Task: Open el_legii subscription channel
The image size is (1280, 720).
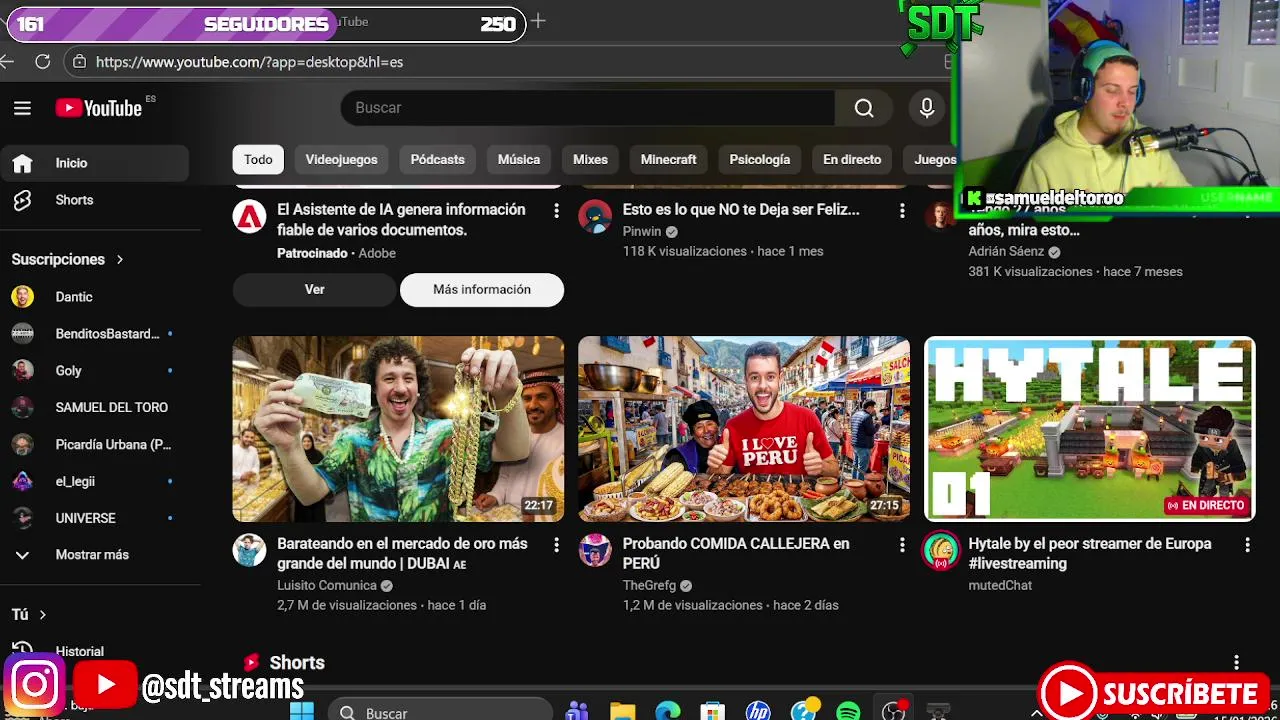Action: (95, 482)
